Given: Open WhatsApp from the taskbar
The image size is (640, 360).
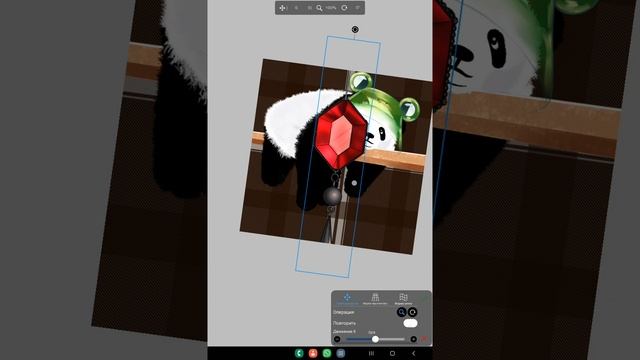Looking at the screenshot, I should click(x=327, y=353).
